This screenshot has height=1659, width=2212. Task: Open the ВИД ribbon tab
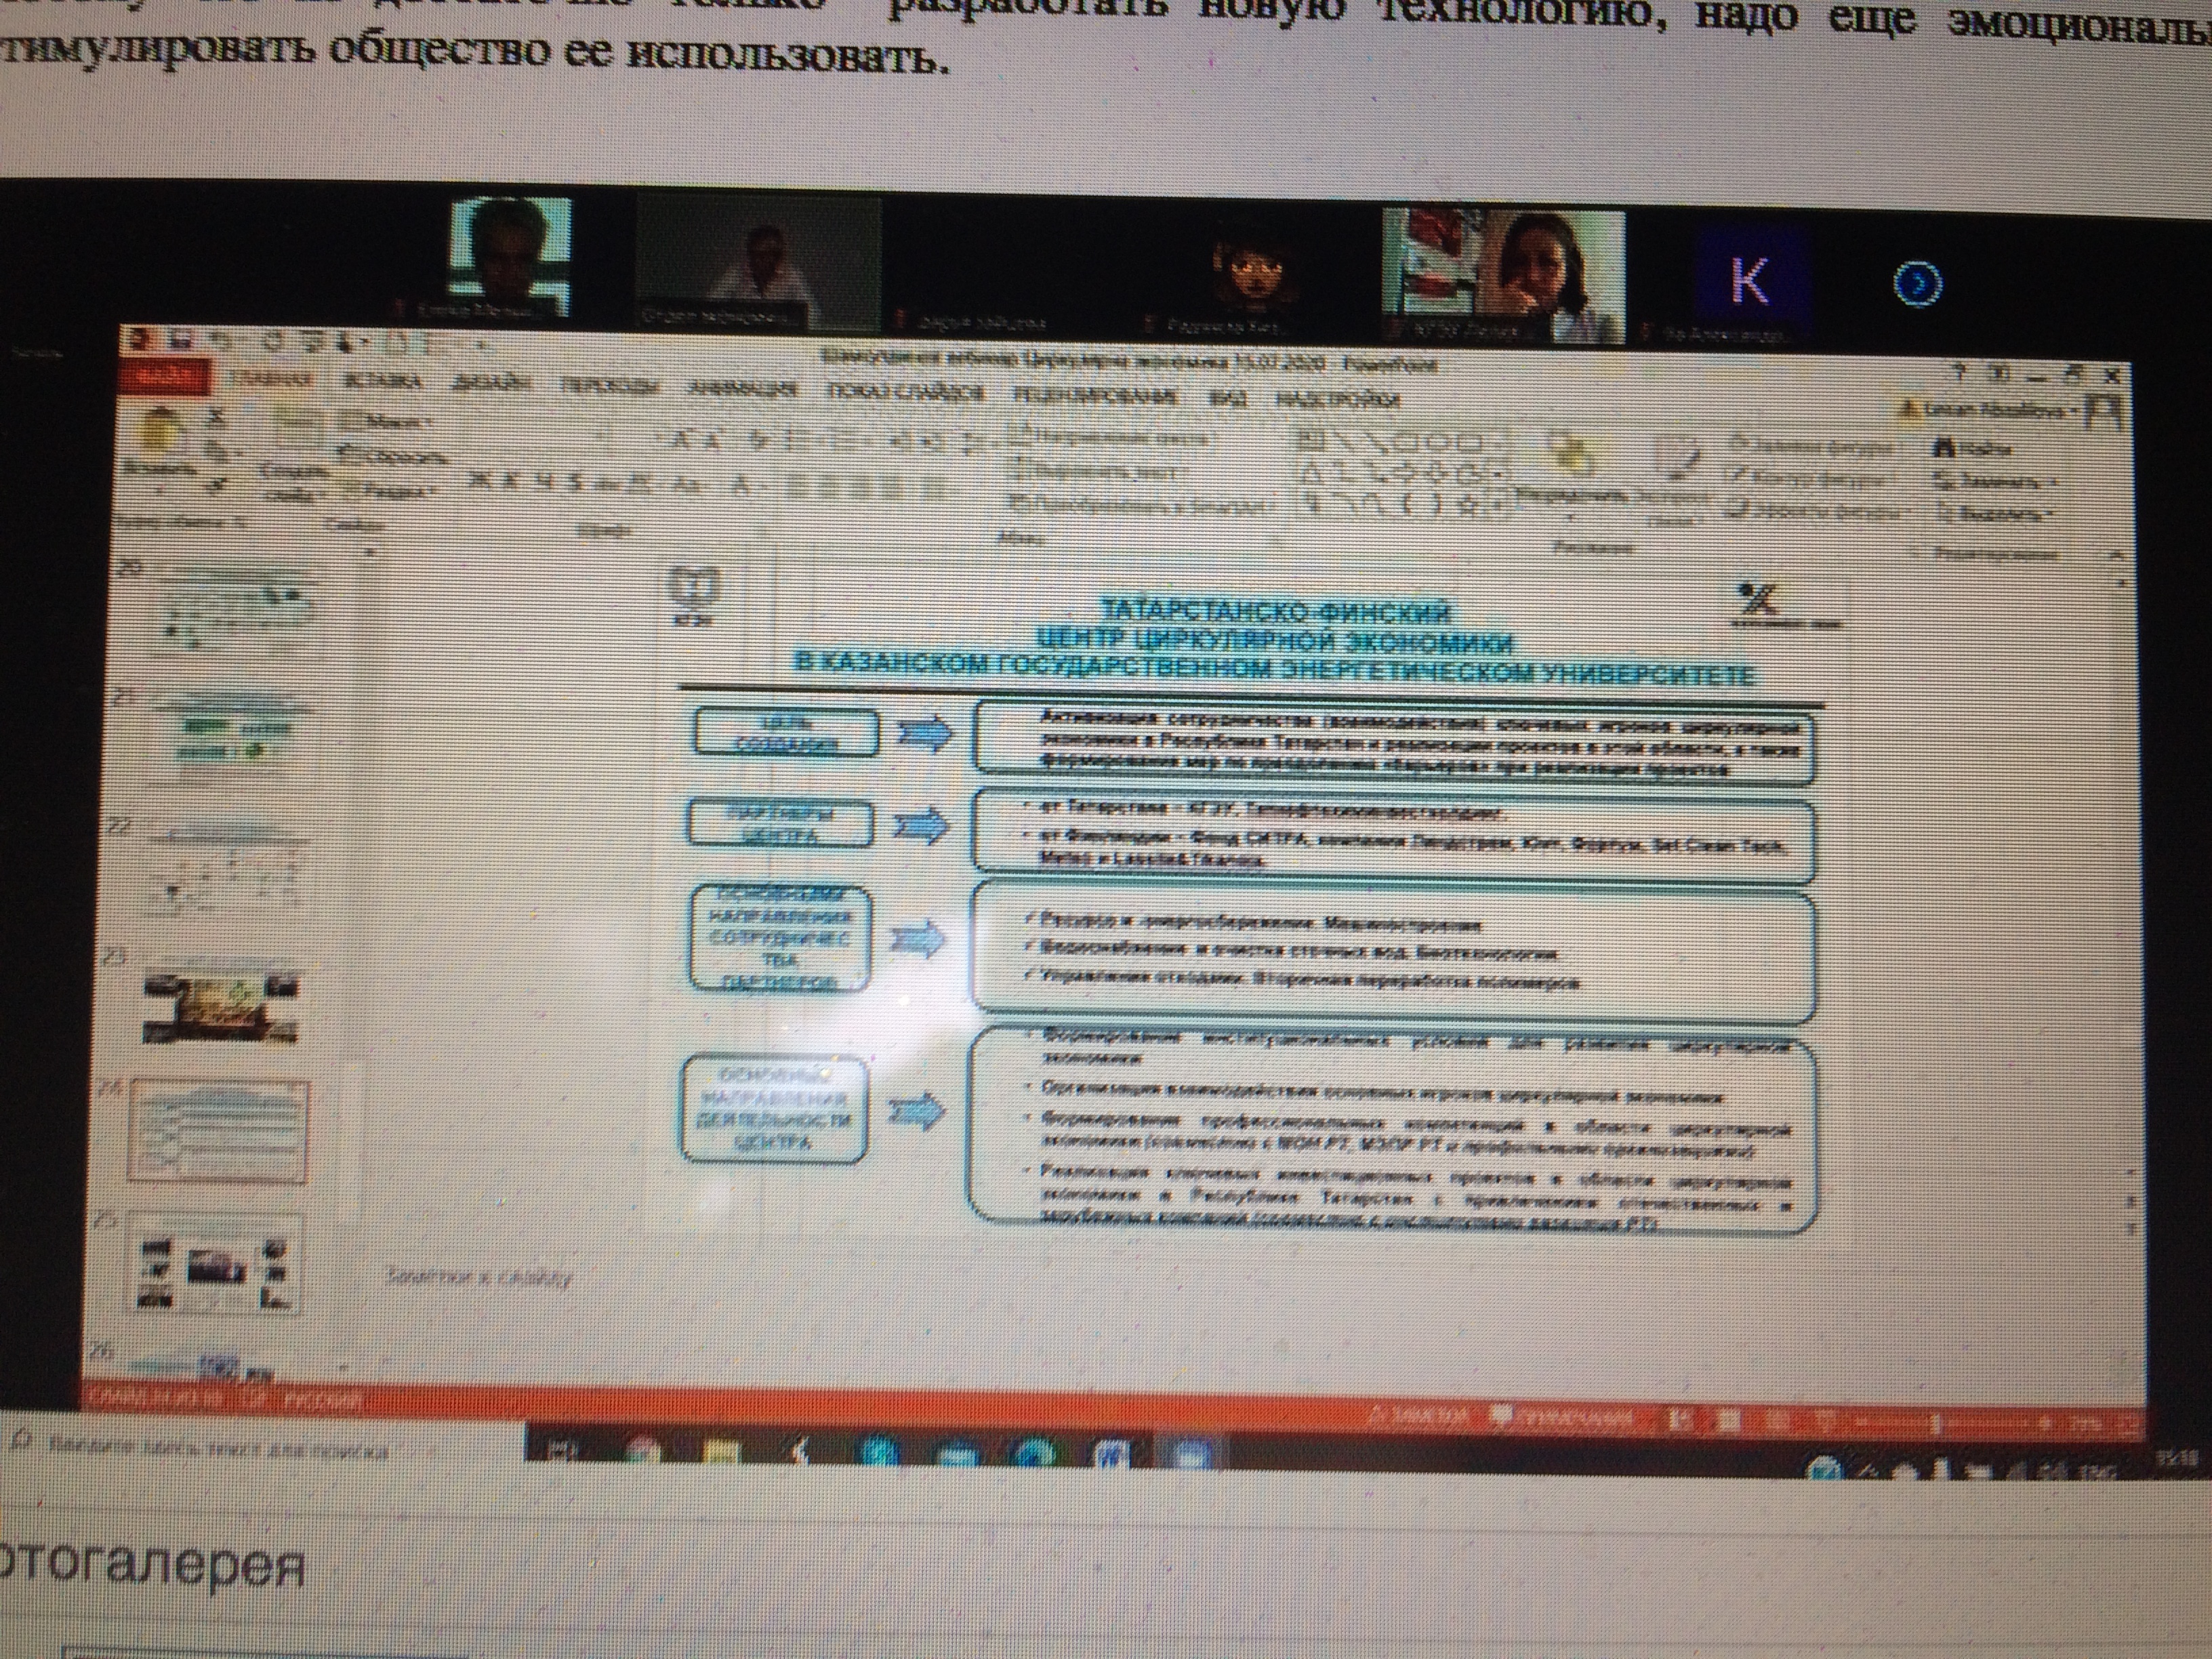(x=1227, y=398)
